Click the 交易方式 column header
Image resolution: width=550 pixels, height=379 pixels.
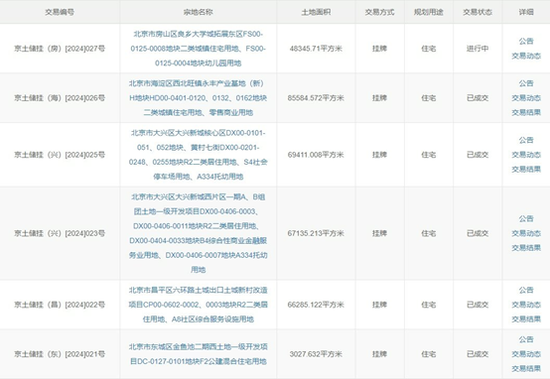tap(380, 12)
